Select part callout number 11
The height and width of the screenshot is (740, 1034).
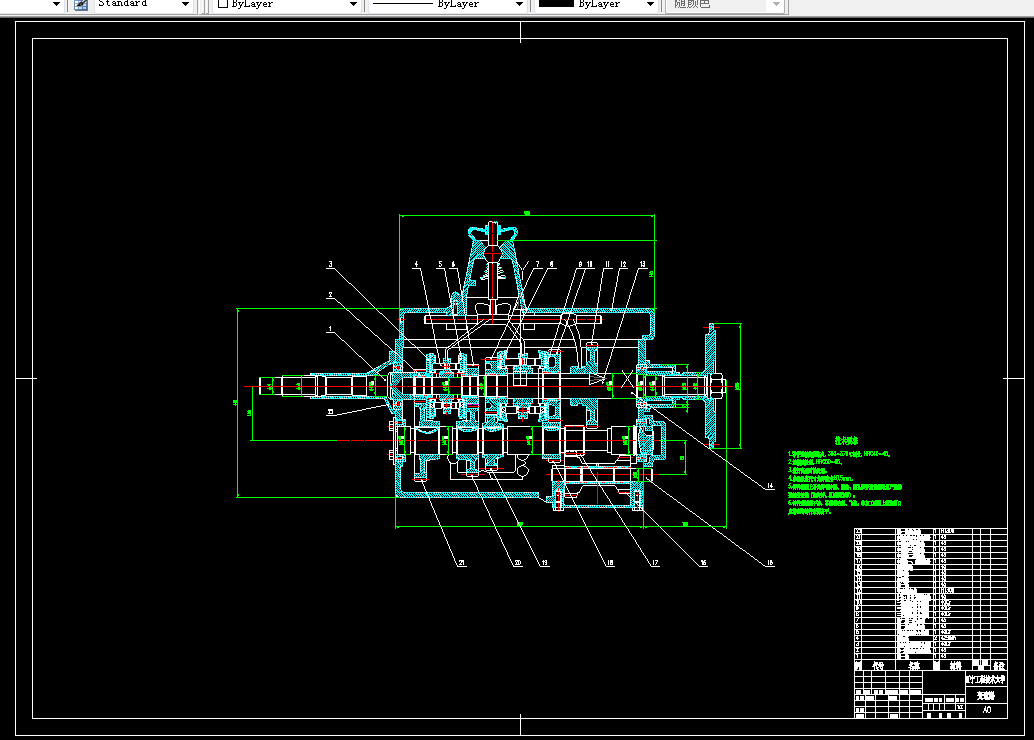[x=607, y=264]
